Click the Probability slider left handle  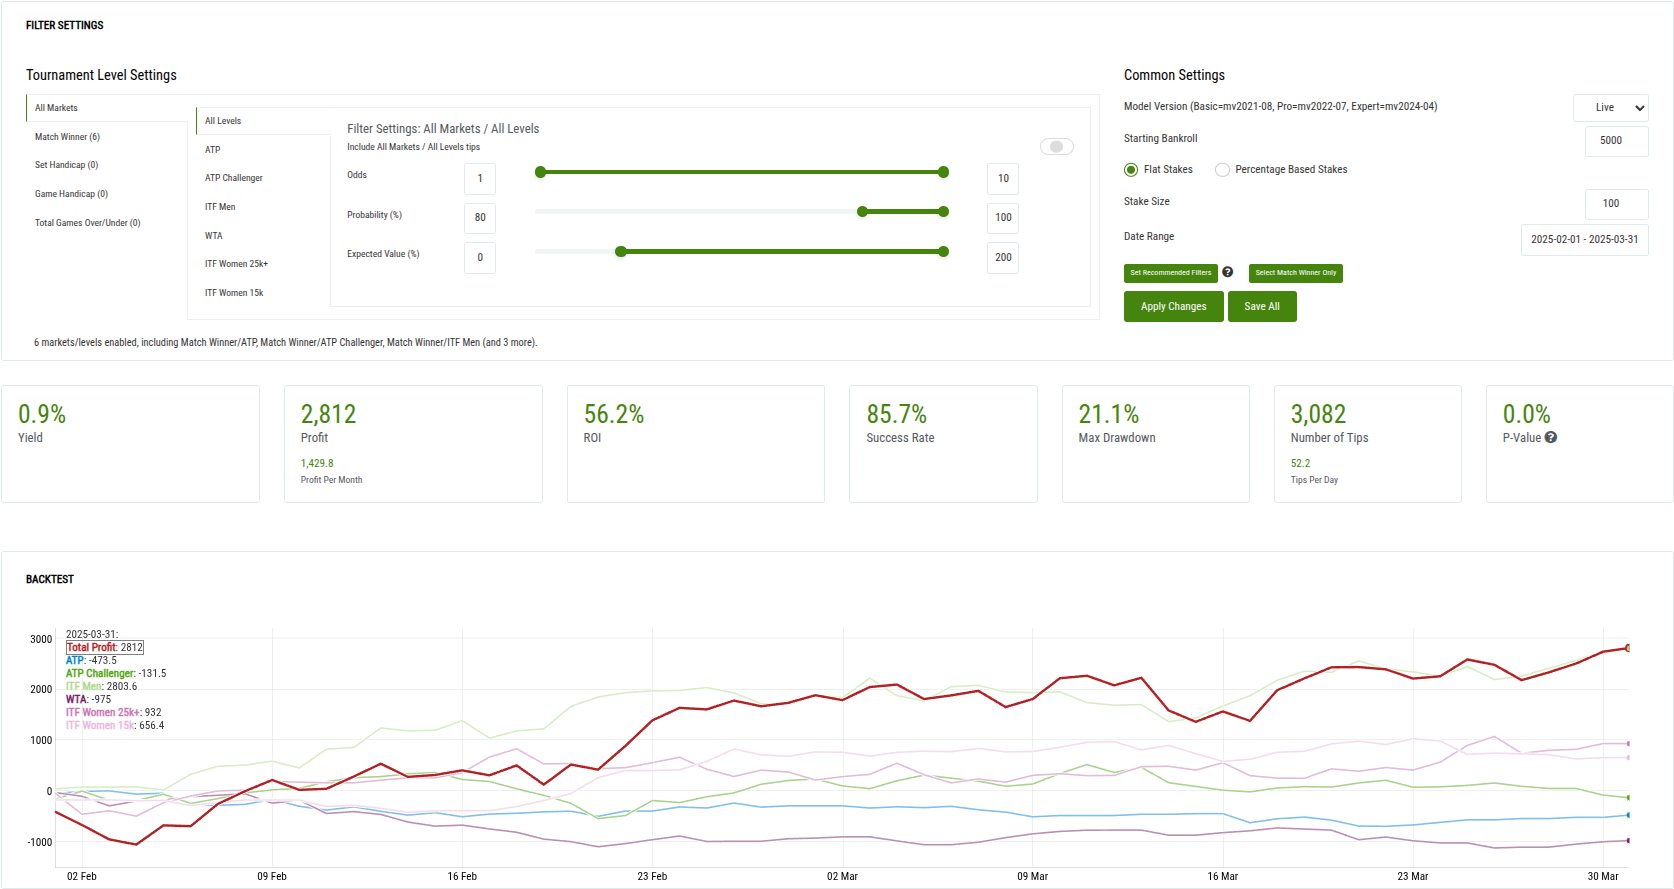pyautogui.click(x=862, y=212)
